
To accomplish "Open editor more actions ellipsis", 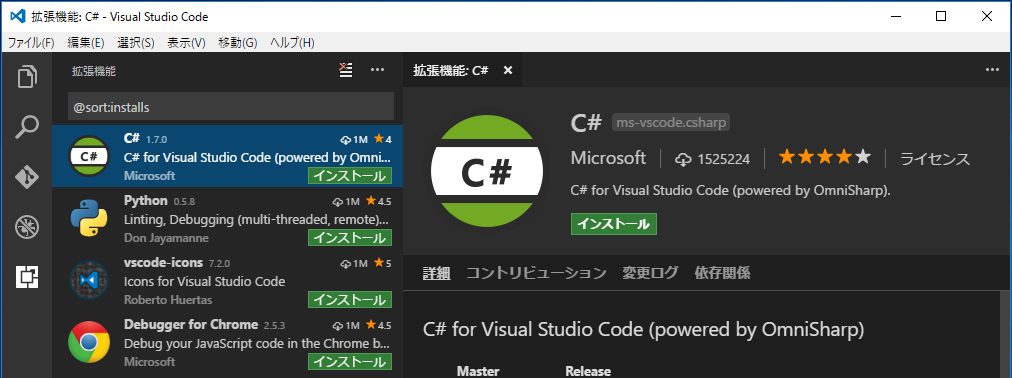I will click(992, 70).
